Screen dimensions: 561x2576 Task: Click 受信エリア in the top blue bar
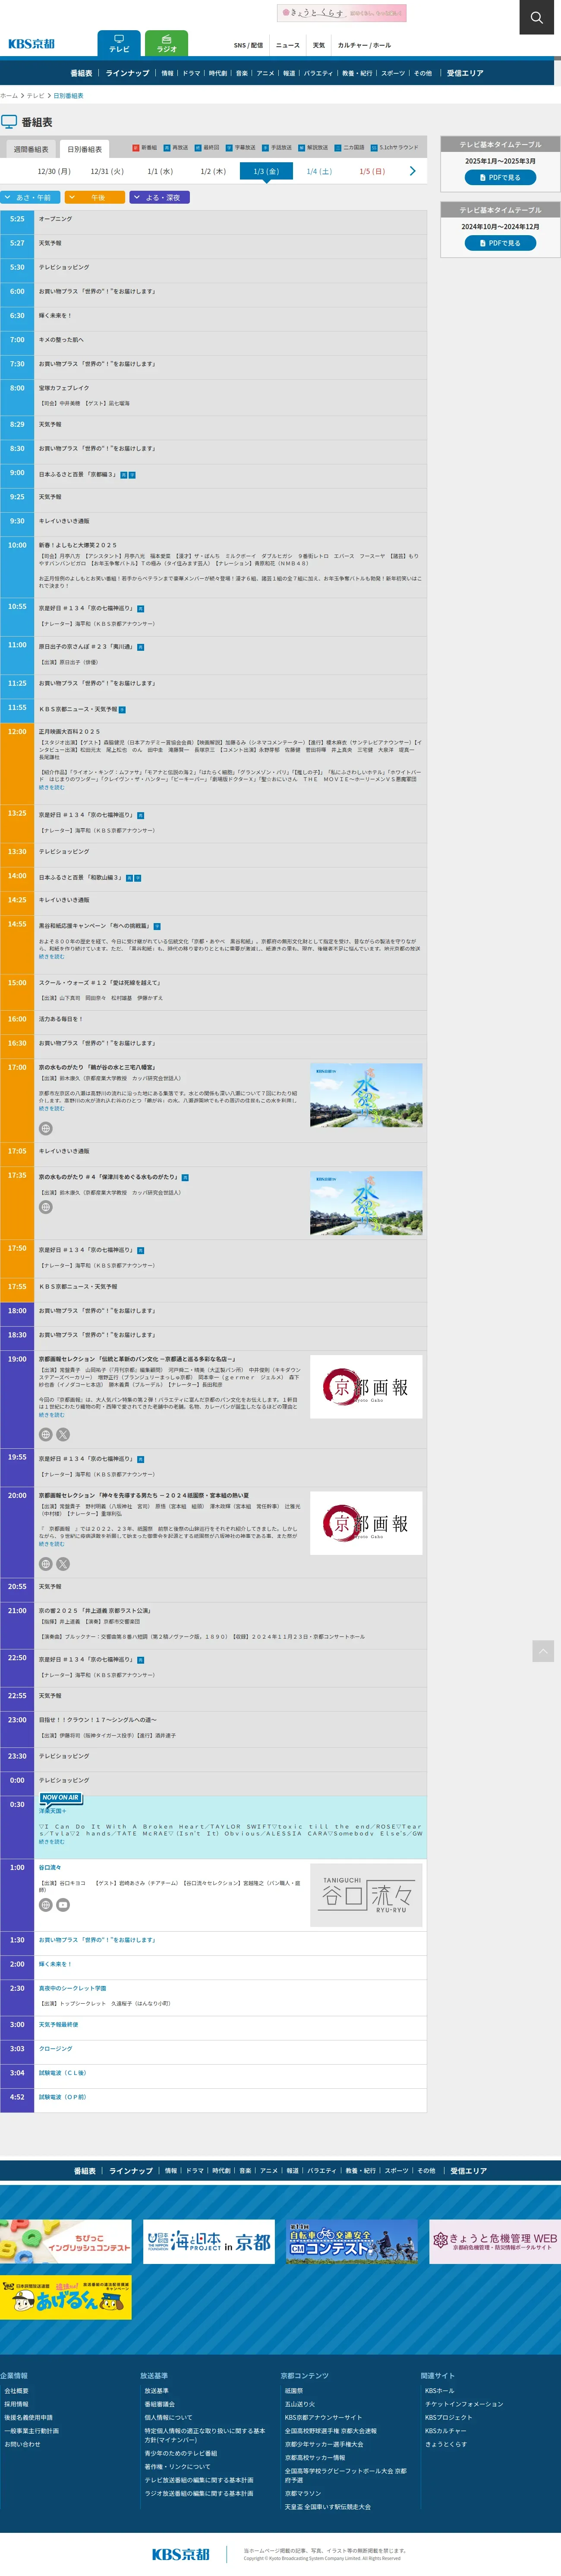click(x=465, y=73)
